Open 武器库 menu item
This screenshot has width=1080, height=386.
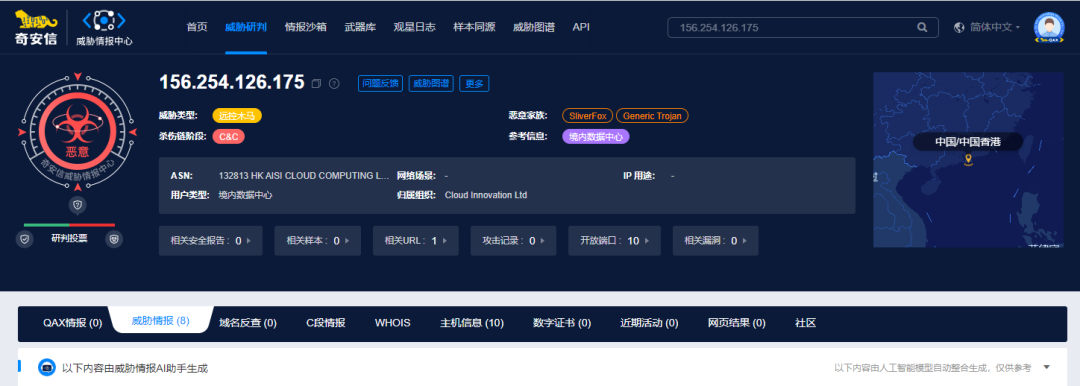(x=360, y=28)
